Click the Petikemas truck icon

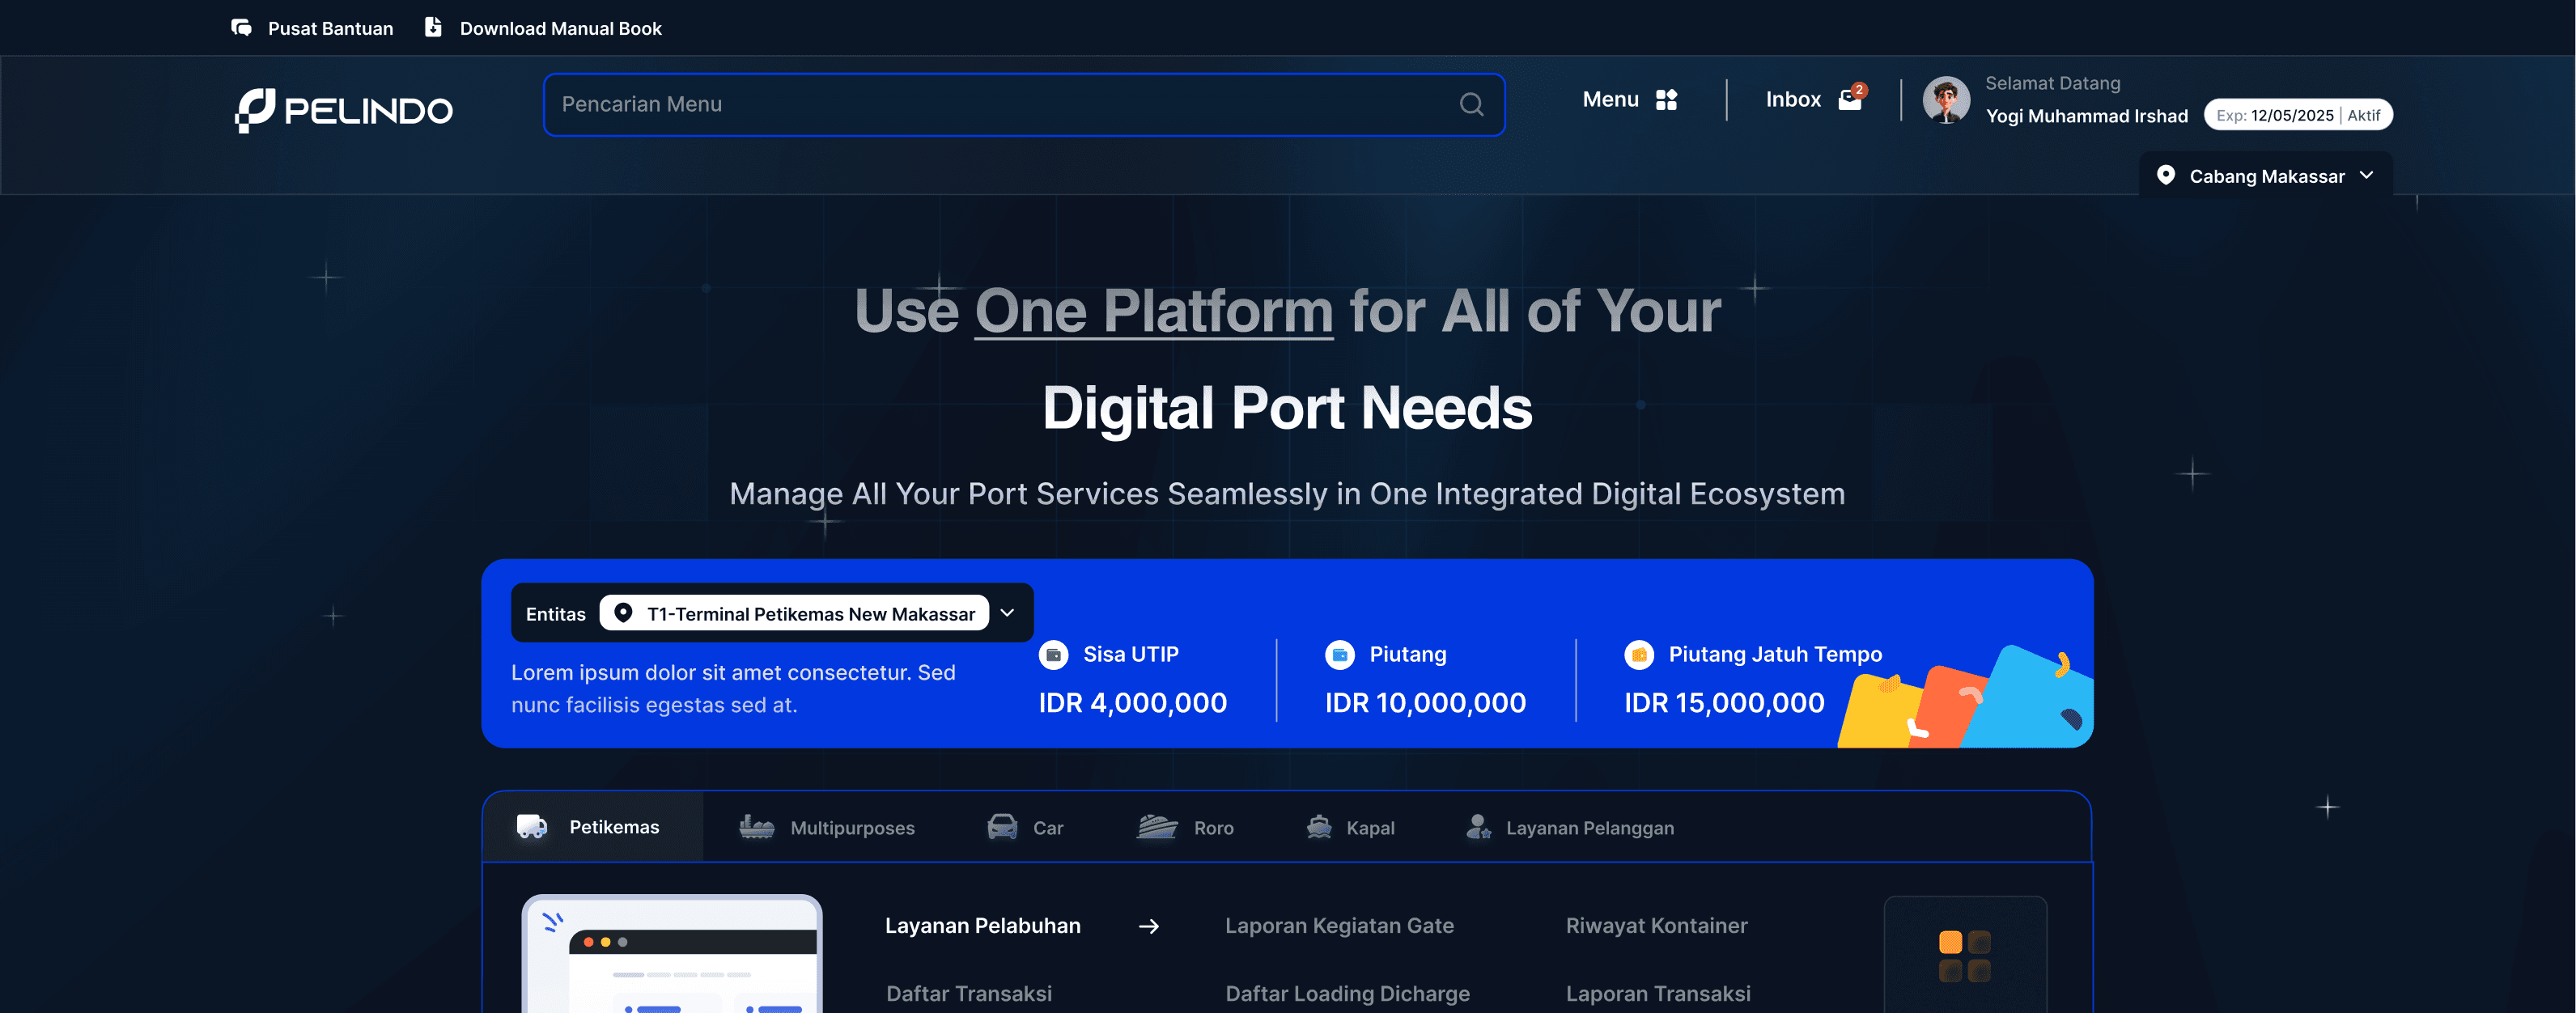[x=532, y=826]
